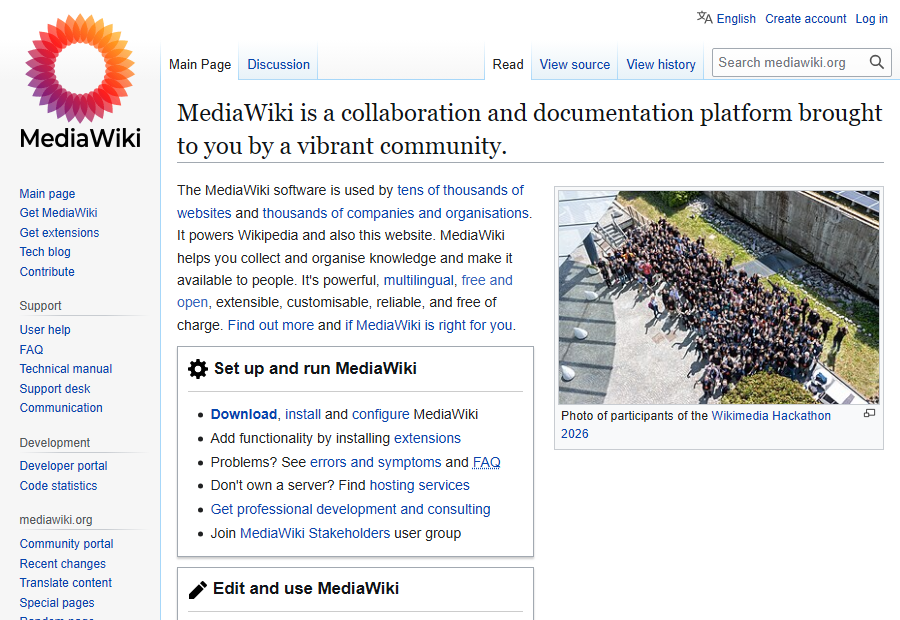Image resolution: width=900 pixels, height=620 pixels.
Task: Open Contribute sidebar link
Action: pyautogui.click(x=47, y=272)
